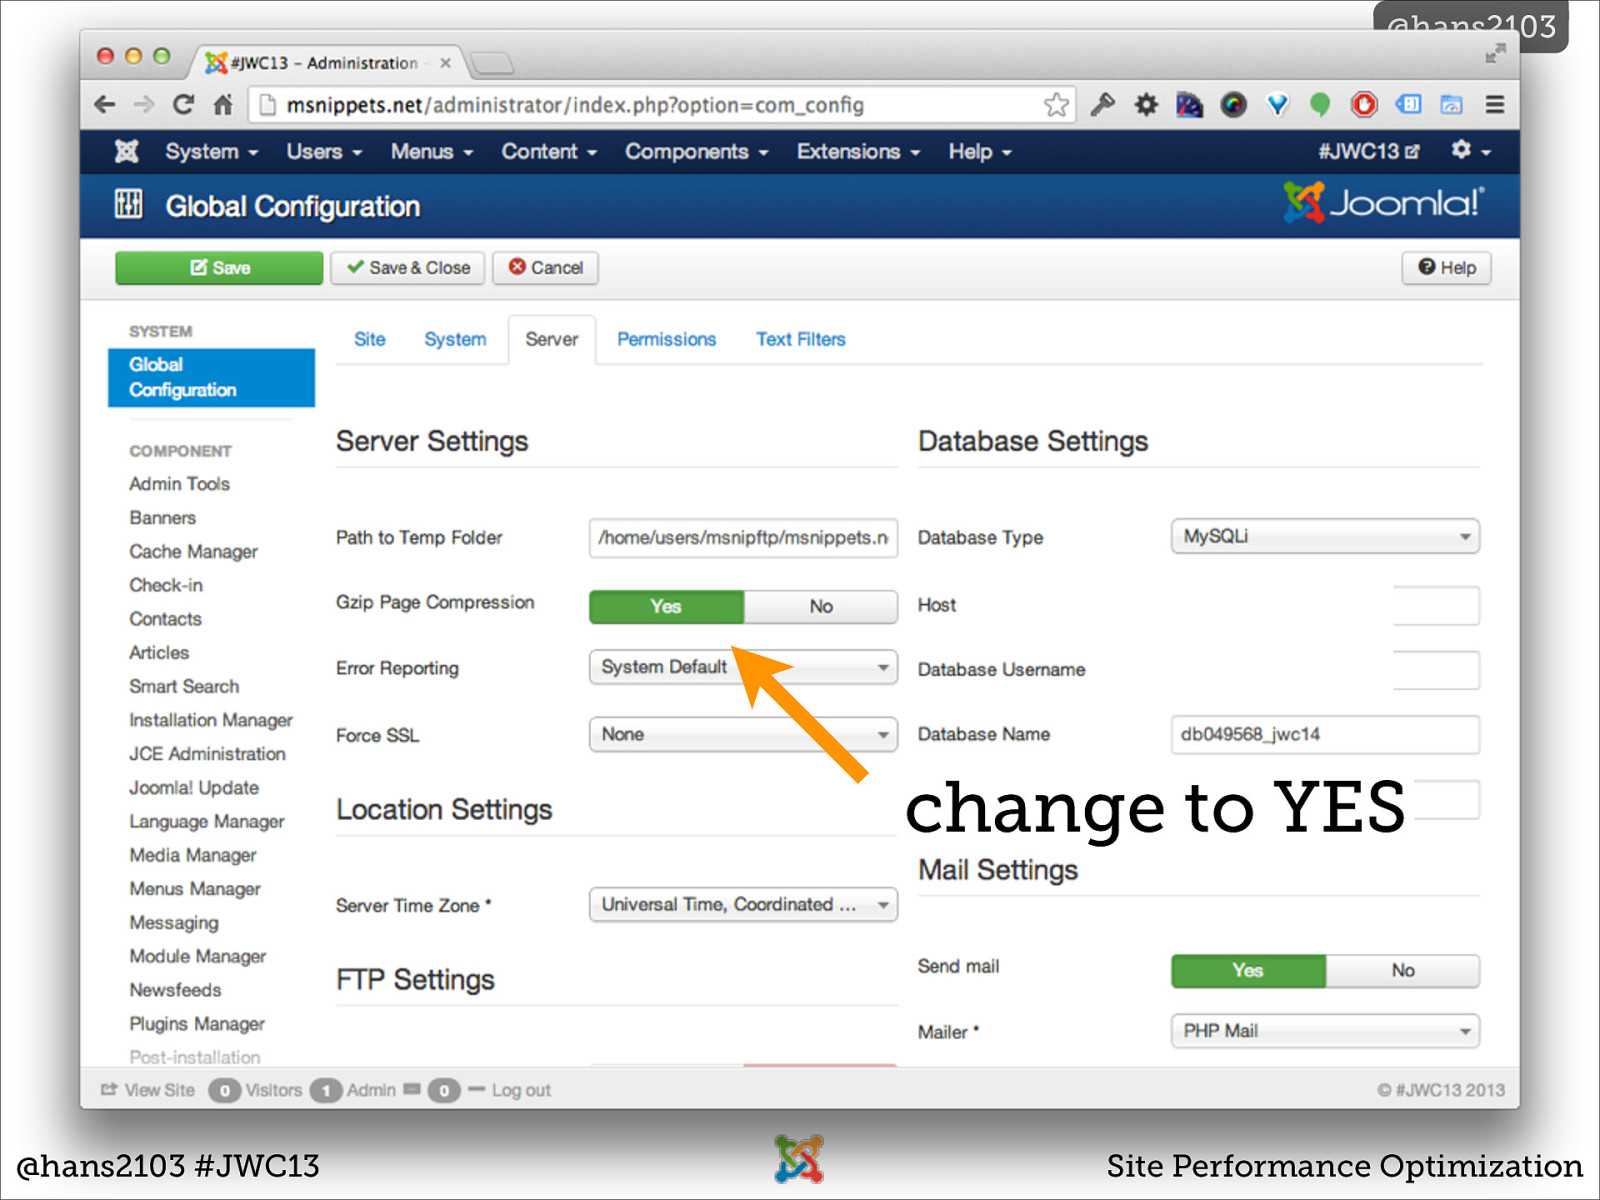This screenshot has width=1600, height=1200.
Task: Click the View Site link
Action: tap(160, 1090)
